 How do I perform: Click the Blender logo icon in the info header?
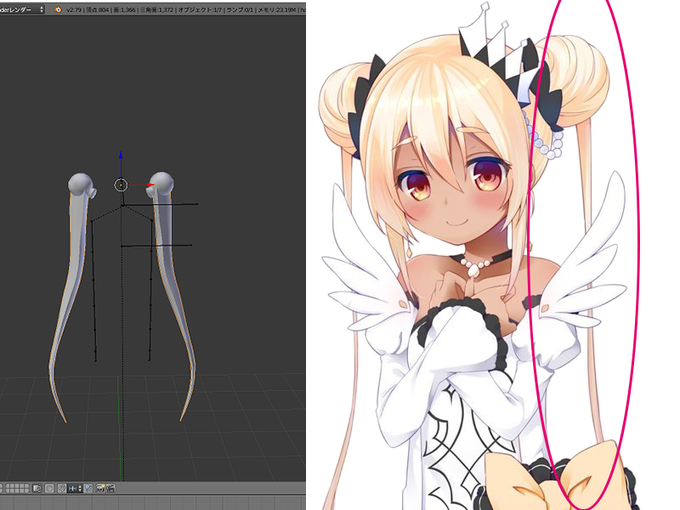[58, 10]
